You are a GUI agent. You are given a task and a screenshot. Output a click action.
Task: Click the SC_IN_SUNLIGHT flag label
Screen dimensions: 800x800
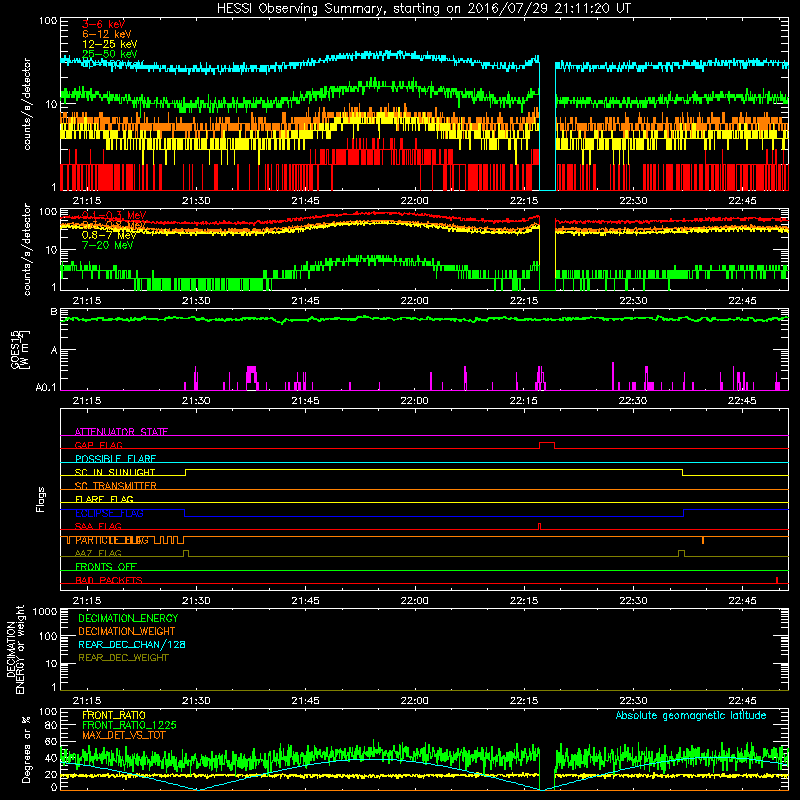tap(115, 472)
